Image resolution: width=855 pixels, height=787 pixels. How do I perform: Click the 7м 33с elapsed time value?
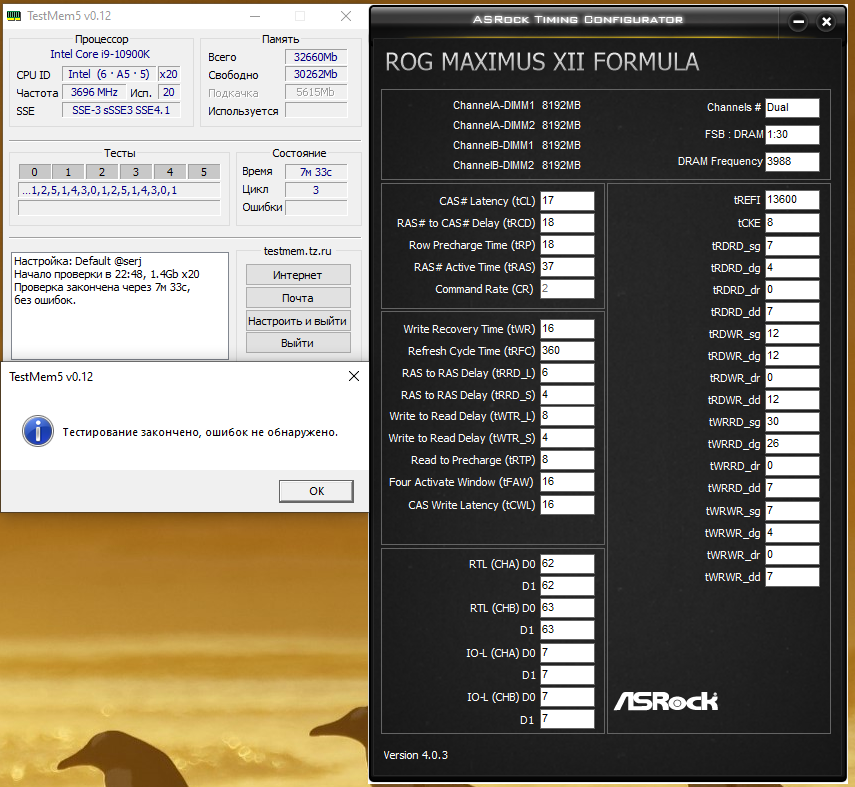coord(316,172)
